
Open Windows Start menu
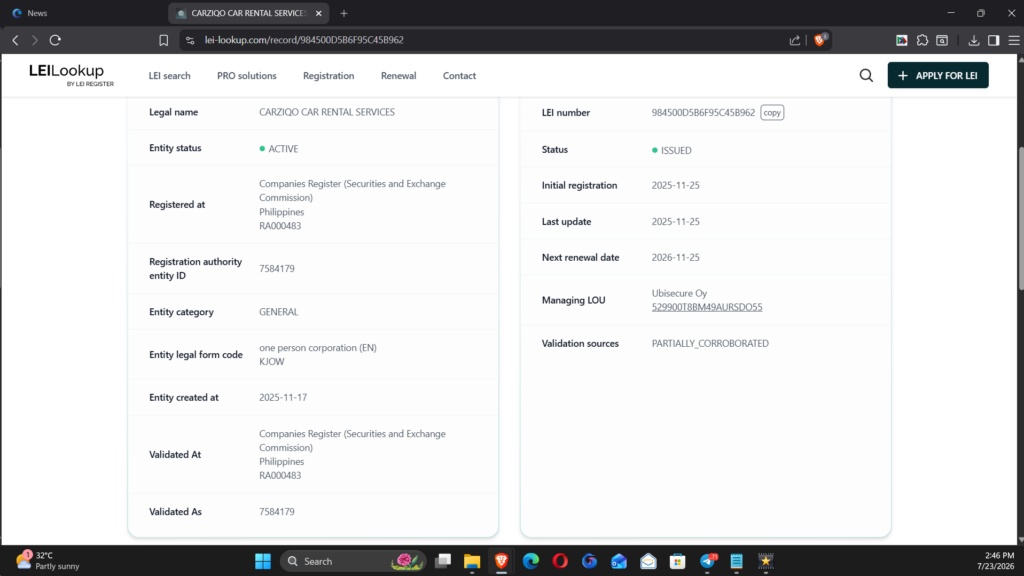tap(263, 561)
